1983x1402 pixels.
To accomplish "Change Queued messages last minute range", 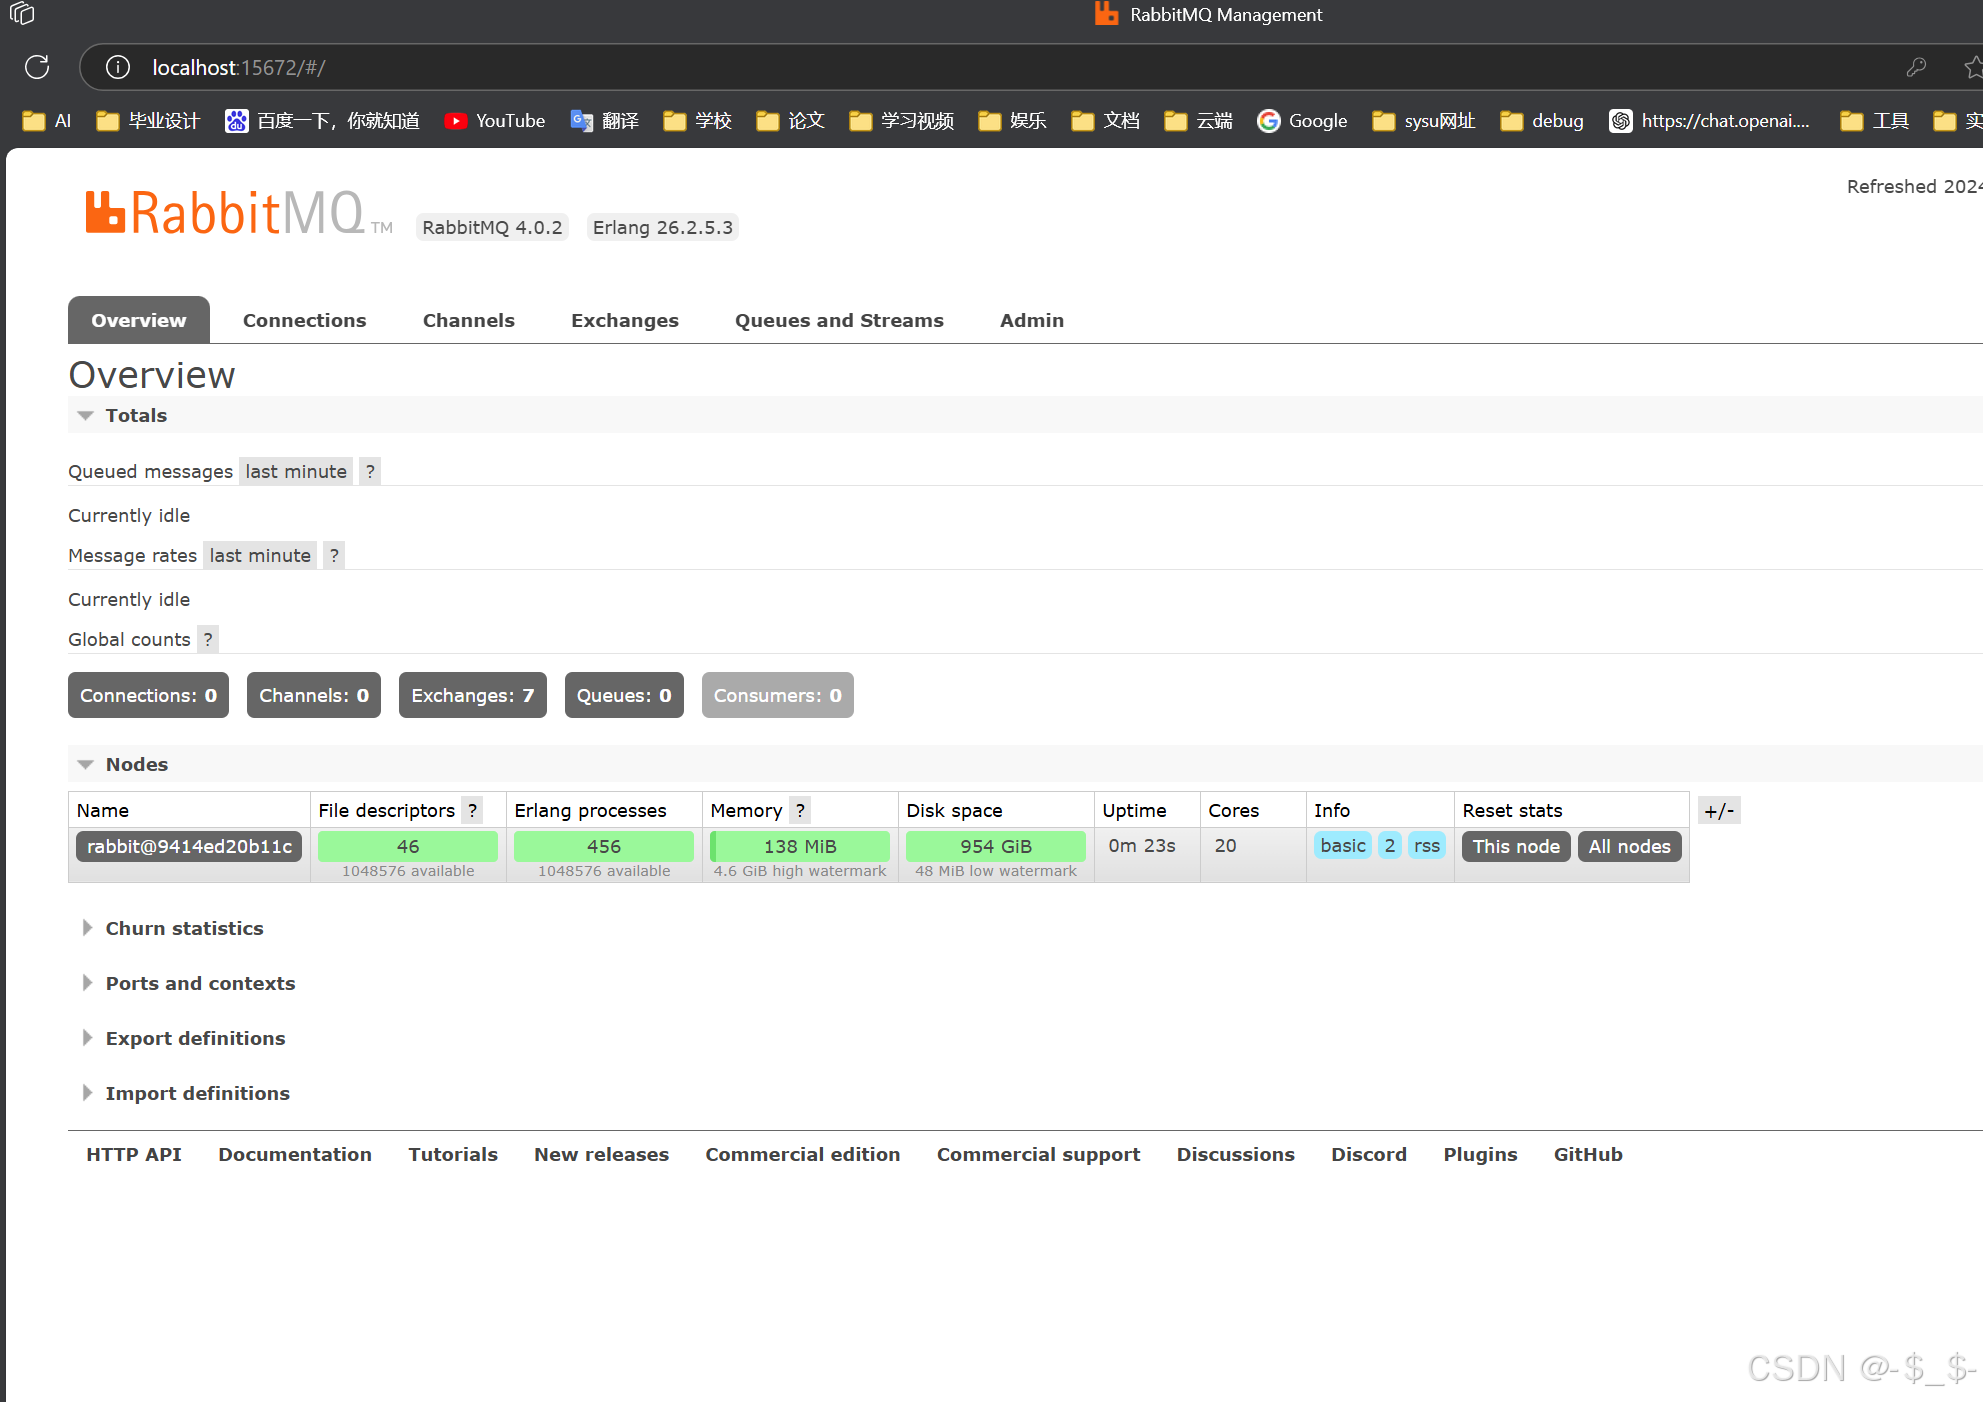I will tap(296, 471).
